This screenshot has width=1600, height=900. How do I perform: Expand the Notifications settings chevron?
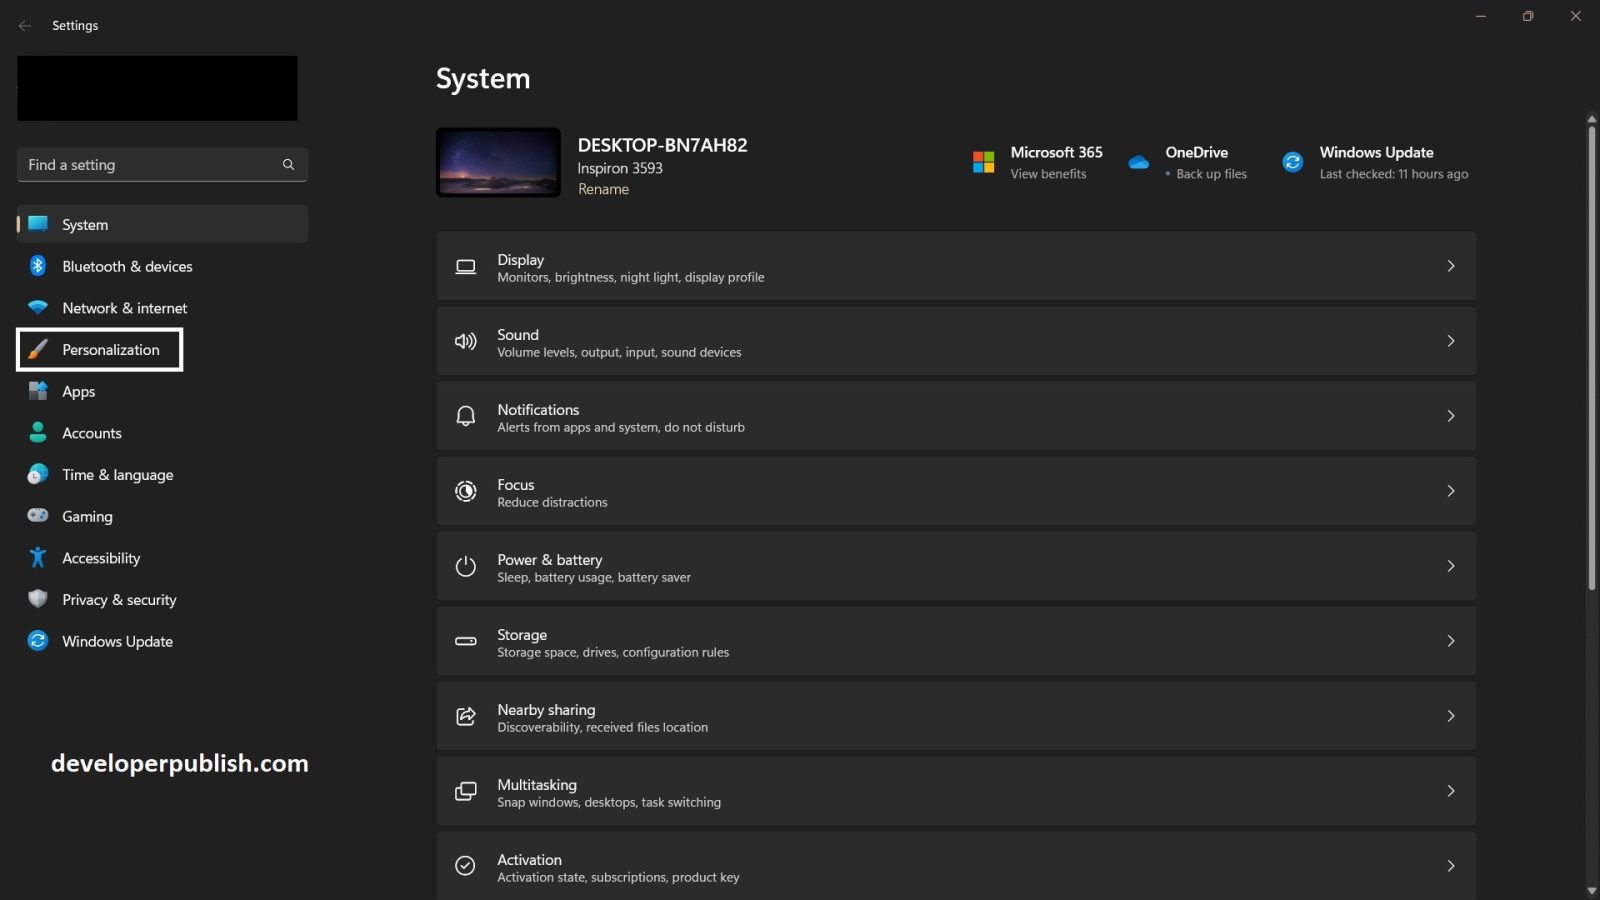click(x=1451, y=416)
